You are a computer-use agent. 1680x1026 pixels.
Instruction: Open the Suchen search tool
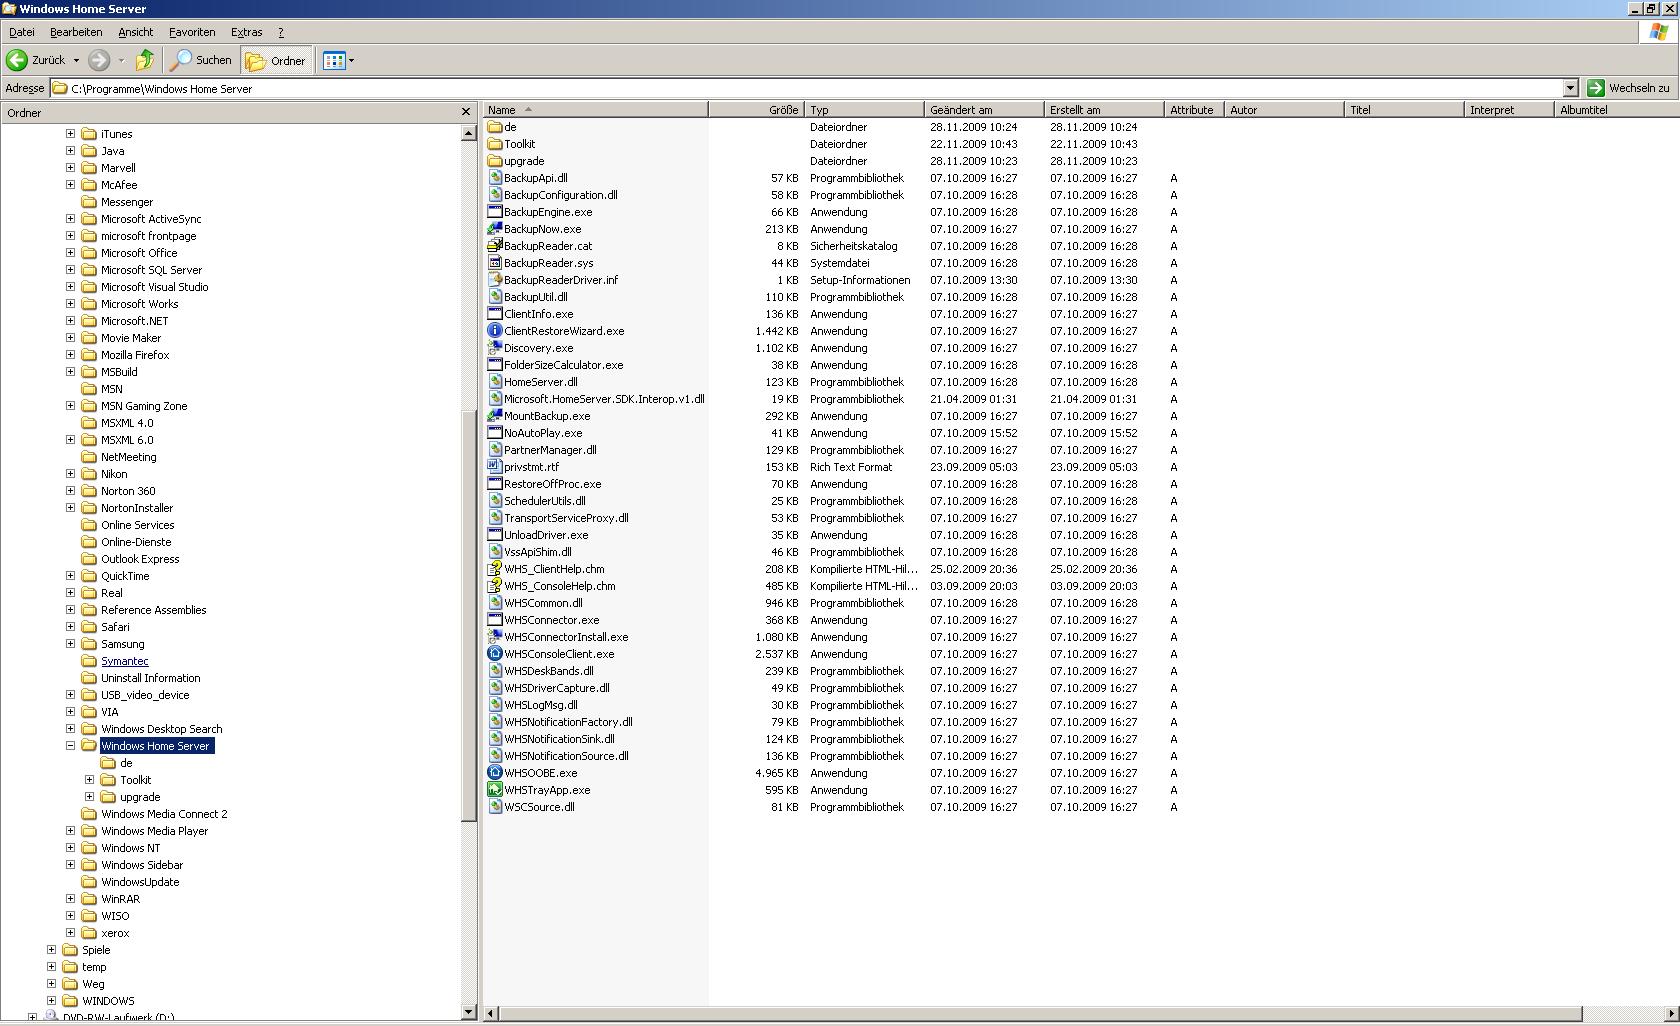[201, 60]
